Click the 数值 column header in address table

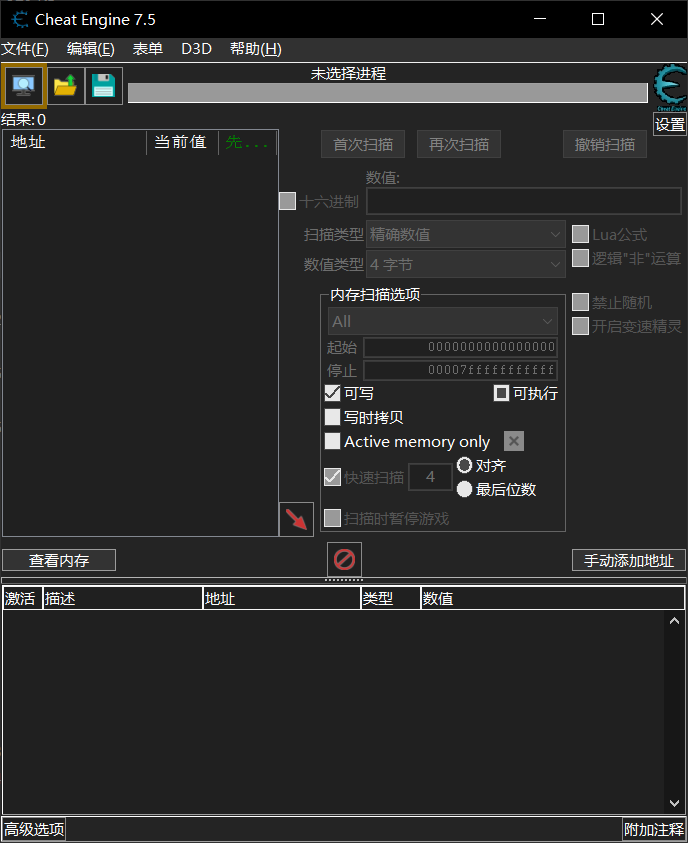pyautogui.click(x=553, y=598)
